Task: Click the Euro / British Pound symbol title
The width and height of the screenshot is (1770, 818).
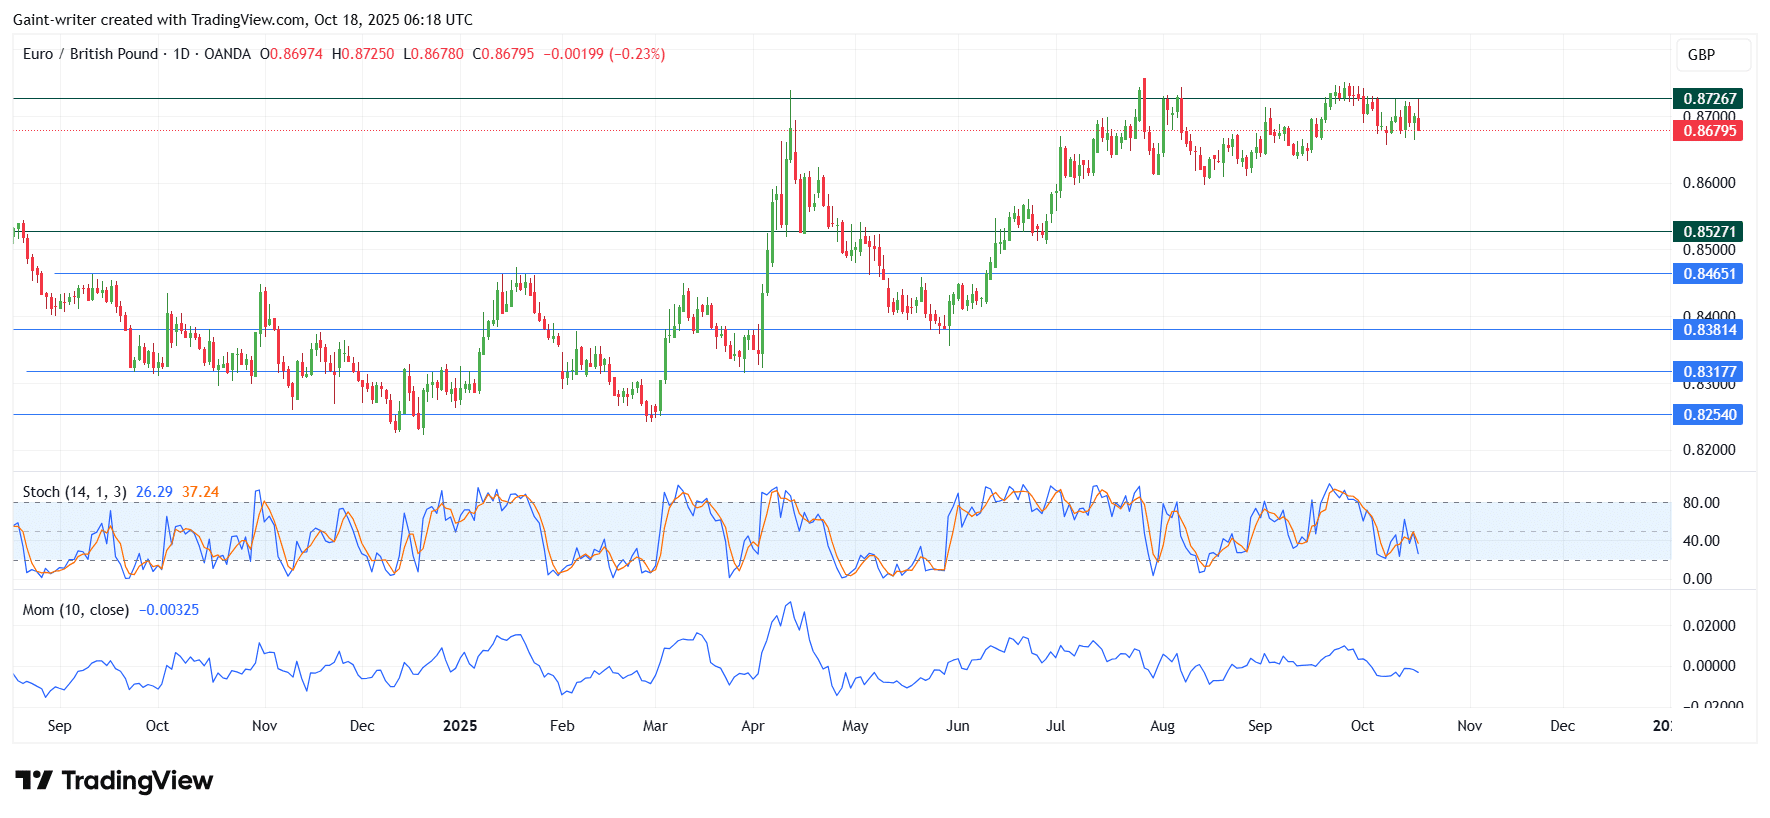Action: 90,54
